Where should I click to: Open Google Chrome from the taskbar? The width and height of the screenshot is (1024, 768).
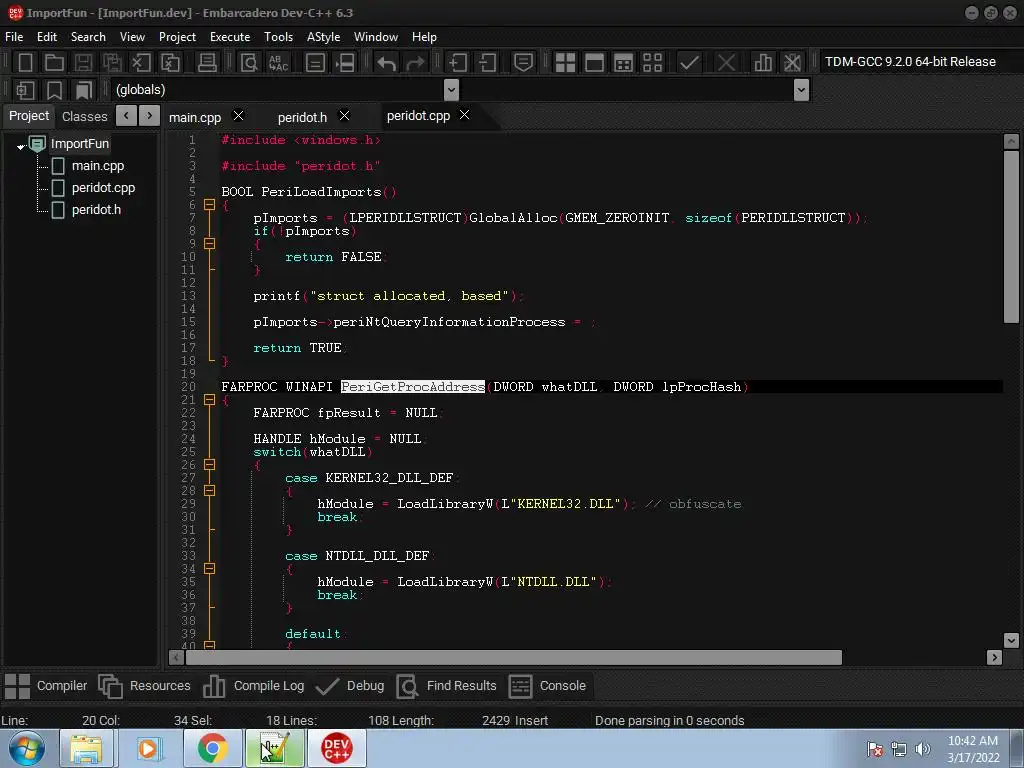[x=213, y=748]
